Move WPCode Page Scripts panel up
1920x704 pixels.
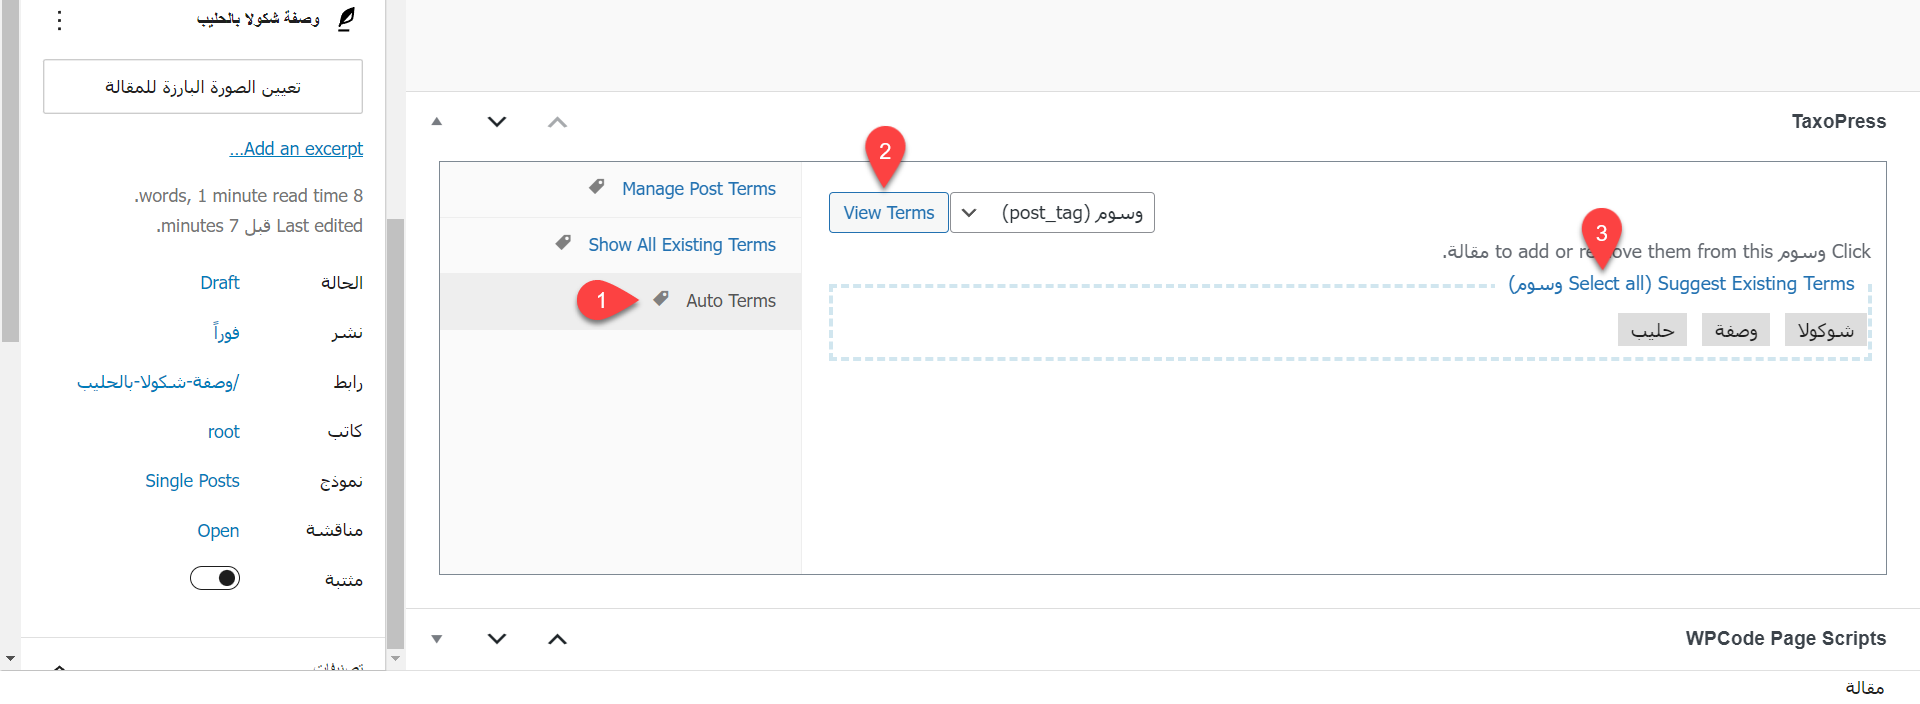pos(558,639)
